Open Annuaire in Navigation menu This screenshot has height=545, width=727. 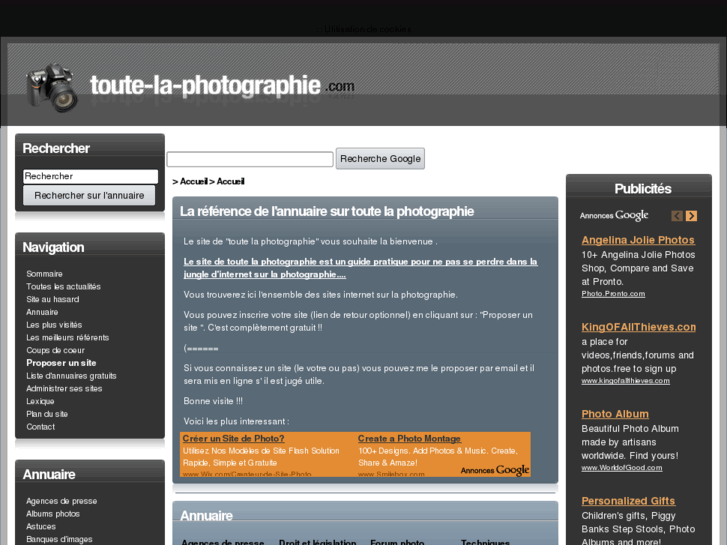(42, 312)
